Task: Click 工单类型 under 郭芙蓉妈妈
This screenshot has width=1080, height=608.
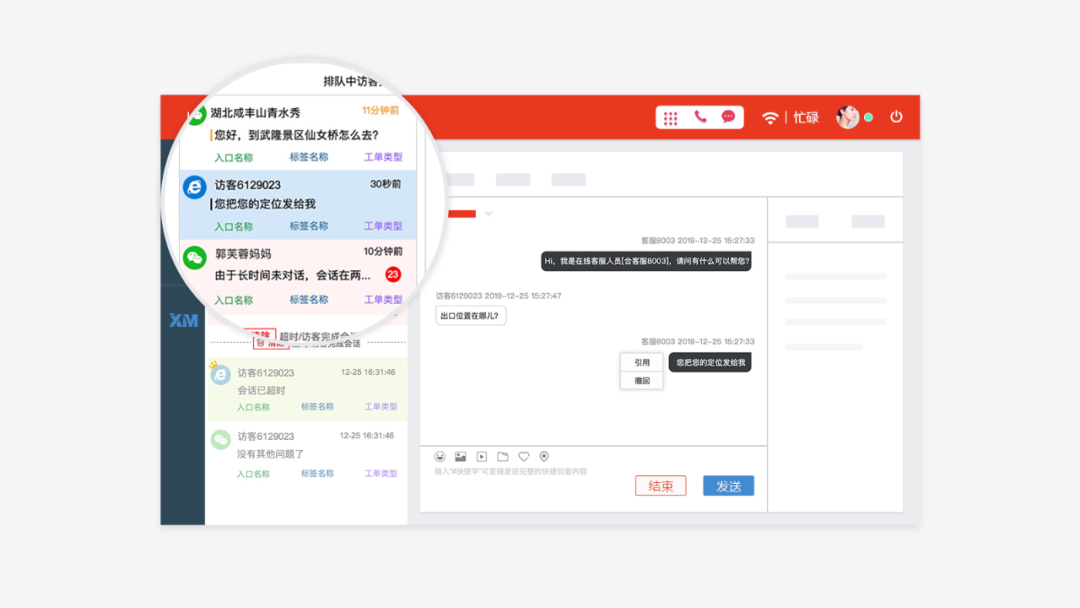Action: (x=383, y=300)
